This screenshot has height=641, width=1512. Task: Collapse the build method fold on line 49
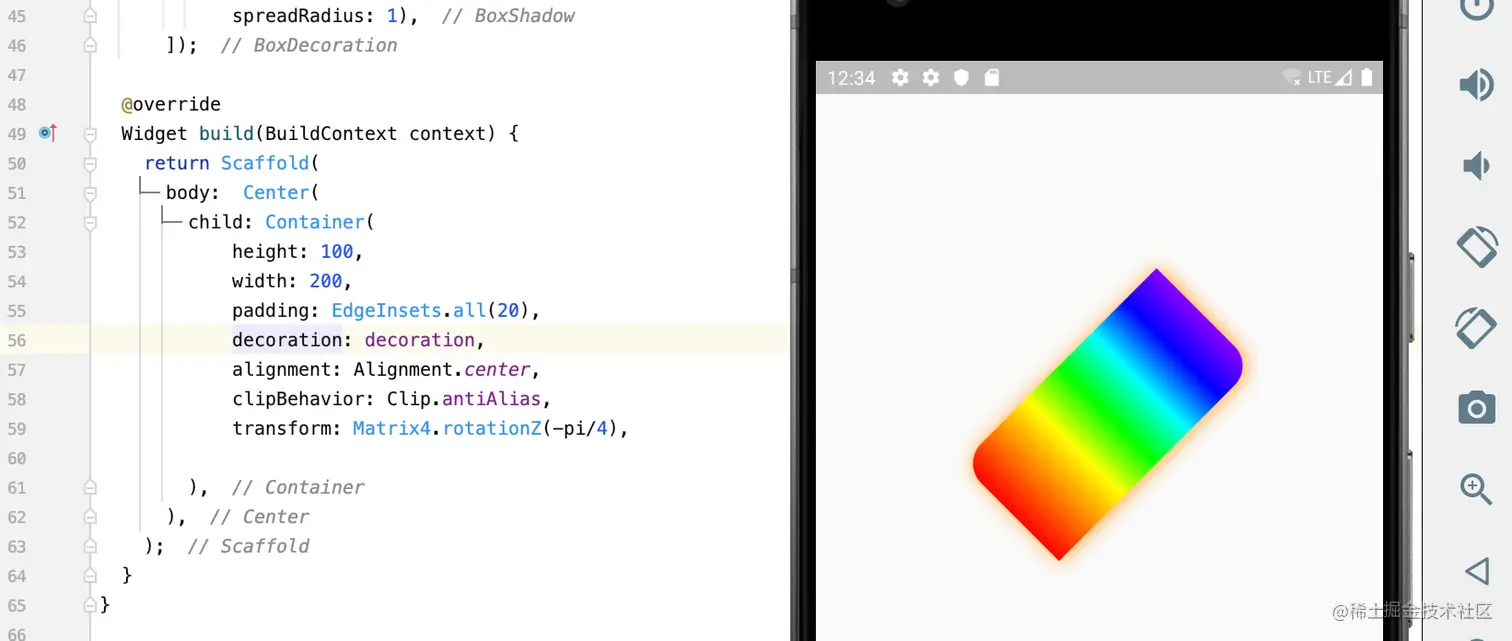[x=90, y=133]
